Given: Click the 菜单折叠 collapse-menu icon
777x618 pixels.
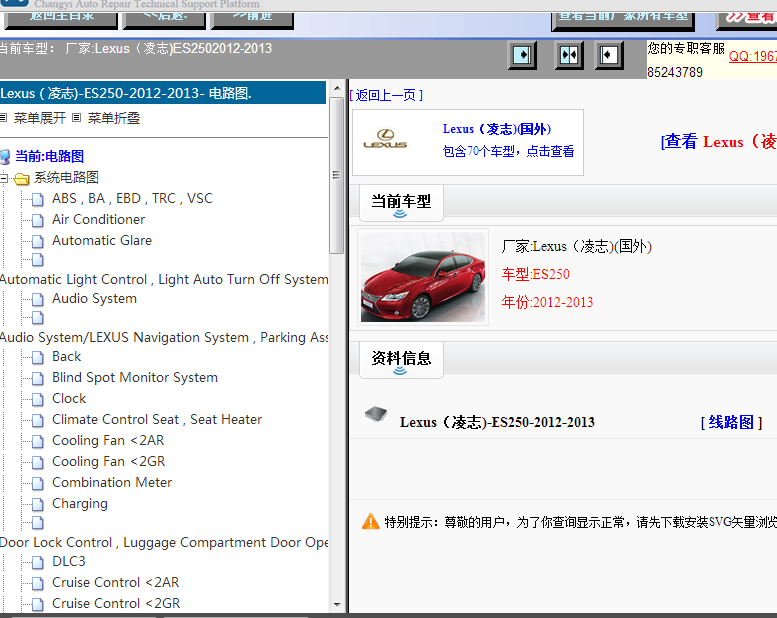Looking at the screenshot, I should [76, 118].
